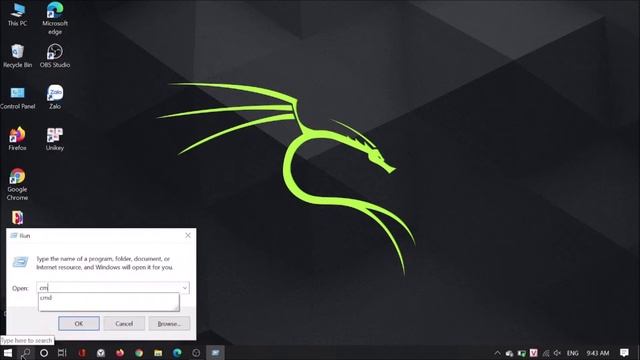Viewport: 640px width, 360px height.
Task: Open the Action Center notifications icon
Action: [624, 353]
